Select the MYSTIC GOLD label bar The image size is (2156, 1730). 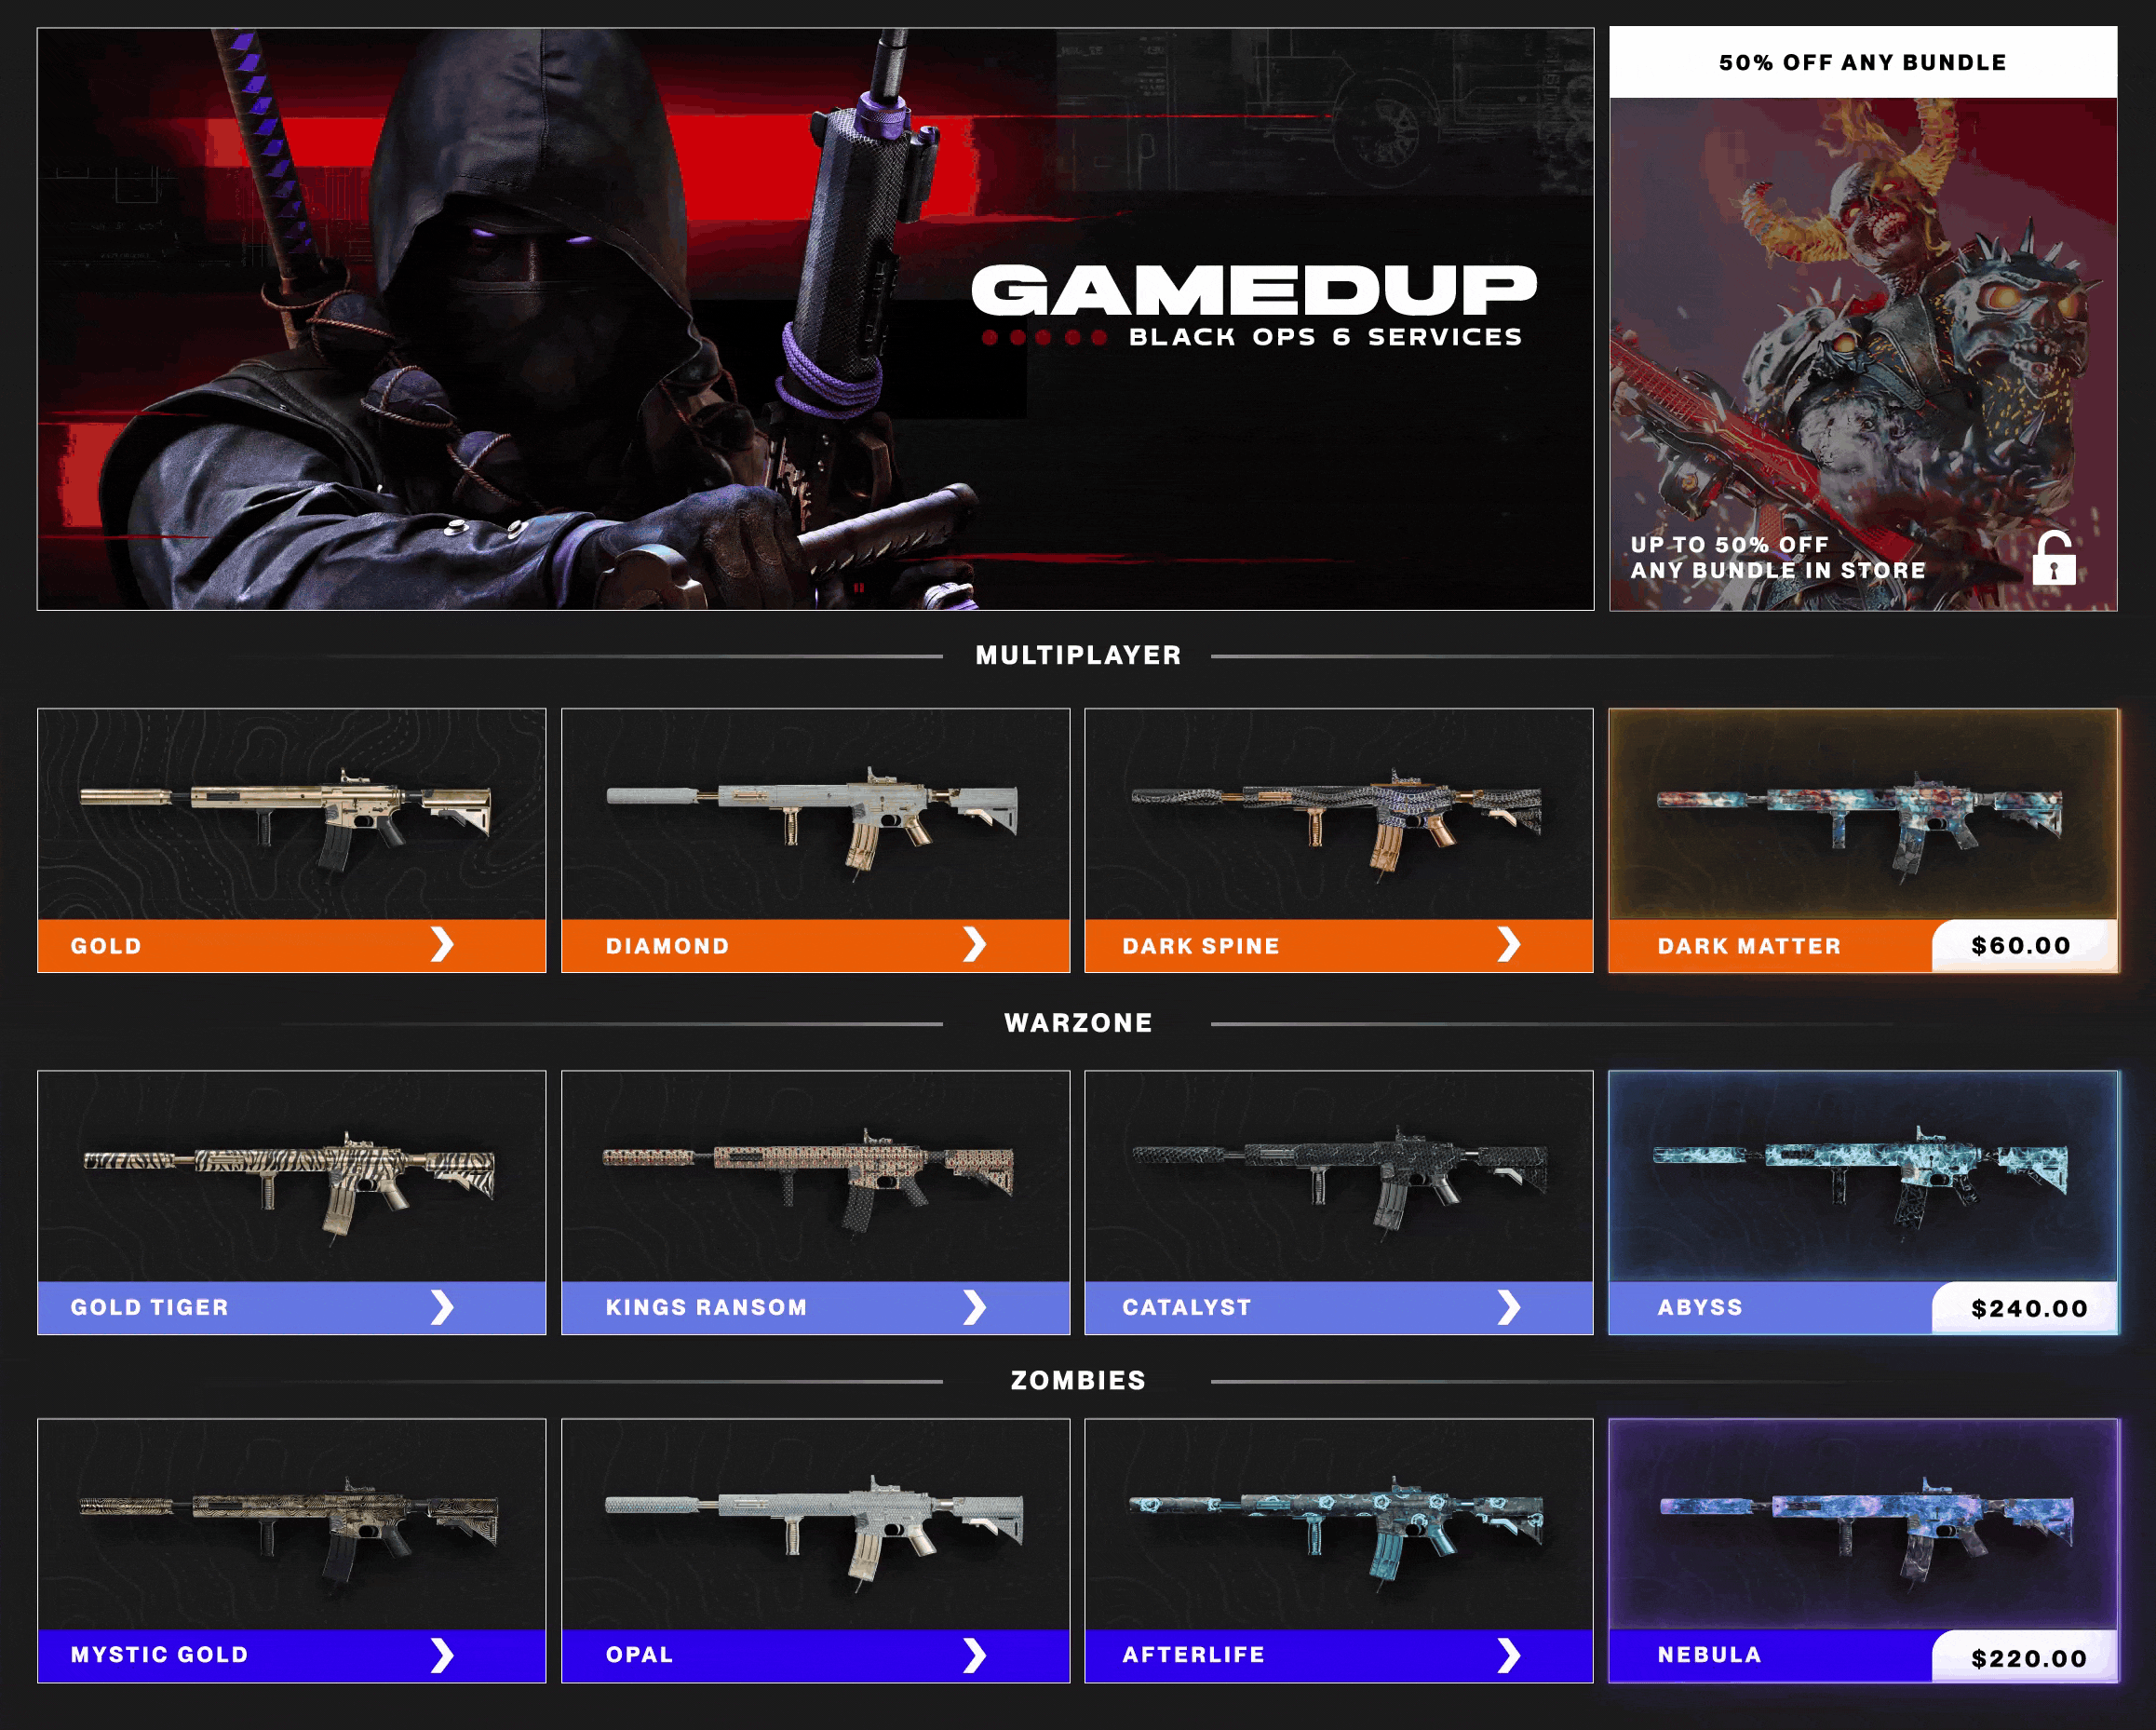[x=292, y=1656]
